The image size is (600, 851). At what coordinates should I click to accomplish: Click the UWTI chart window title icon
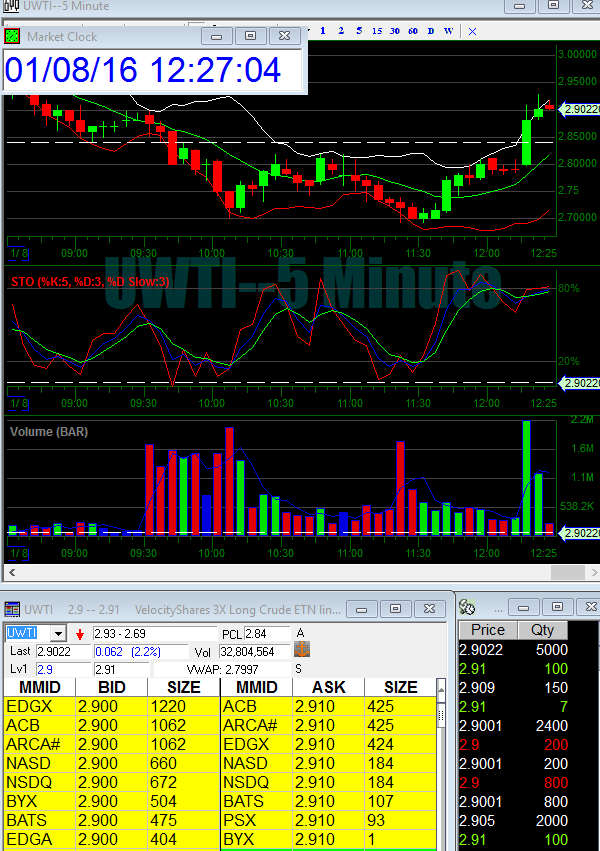click(11, 6)
